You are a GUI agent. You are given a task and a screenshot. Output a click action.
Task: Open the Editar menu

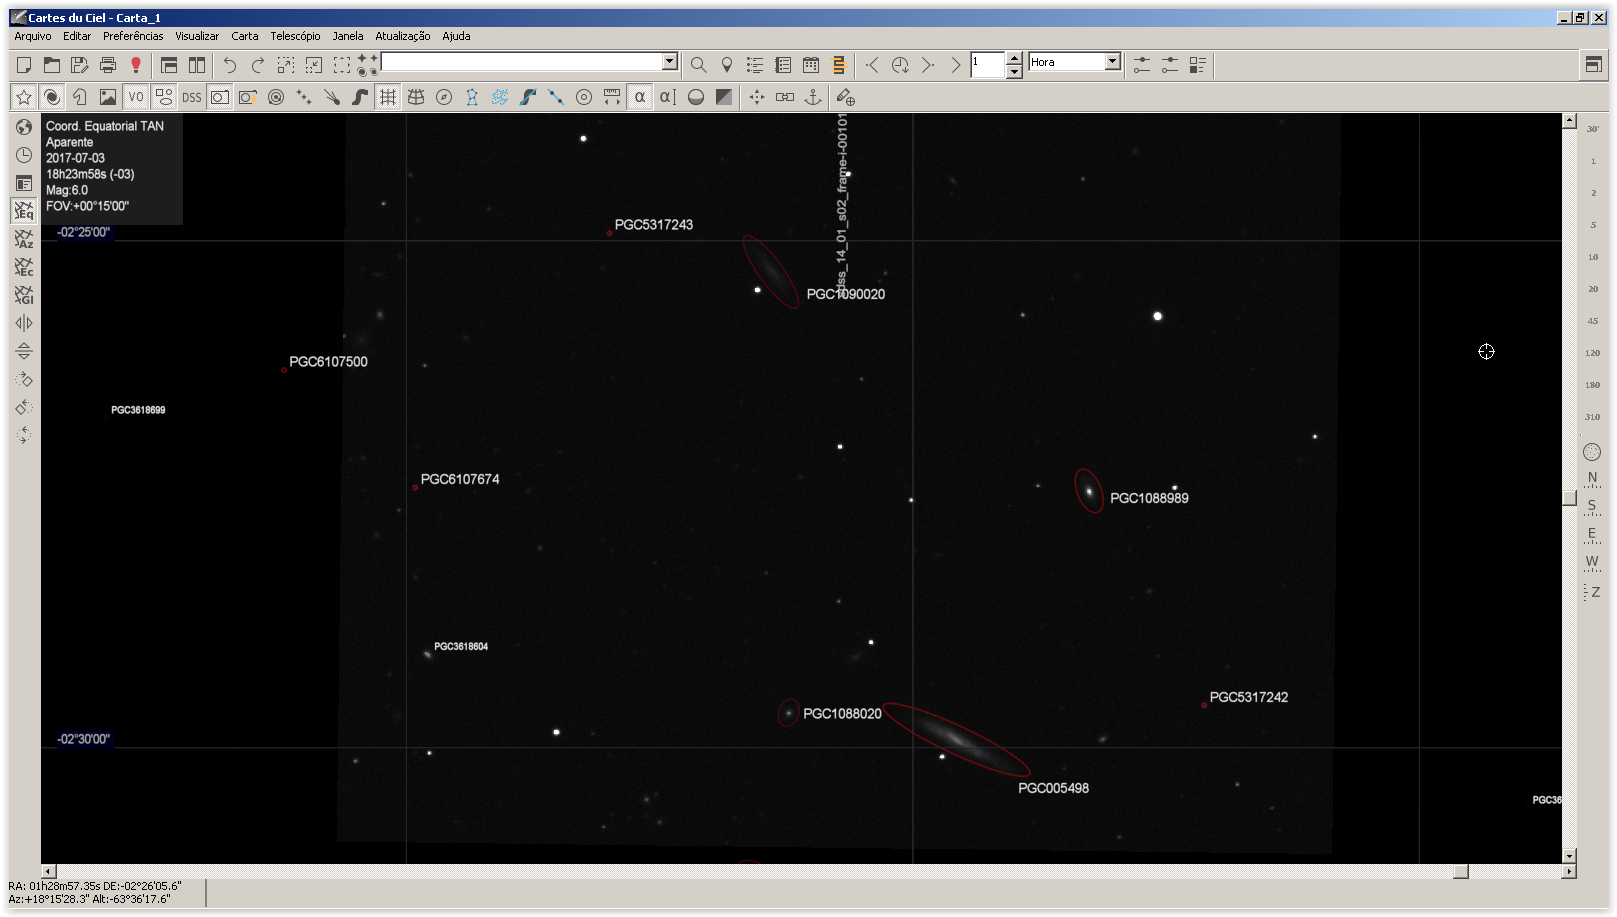[77, 36]
